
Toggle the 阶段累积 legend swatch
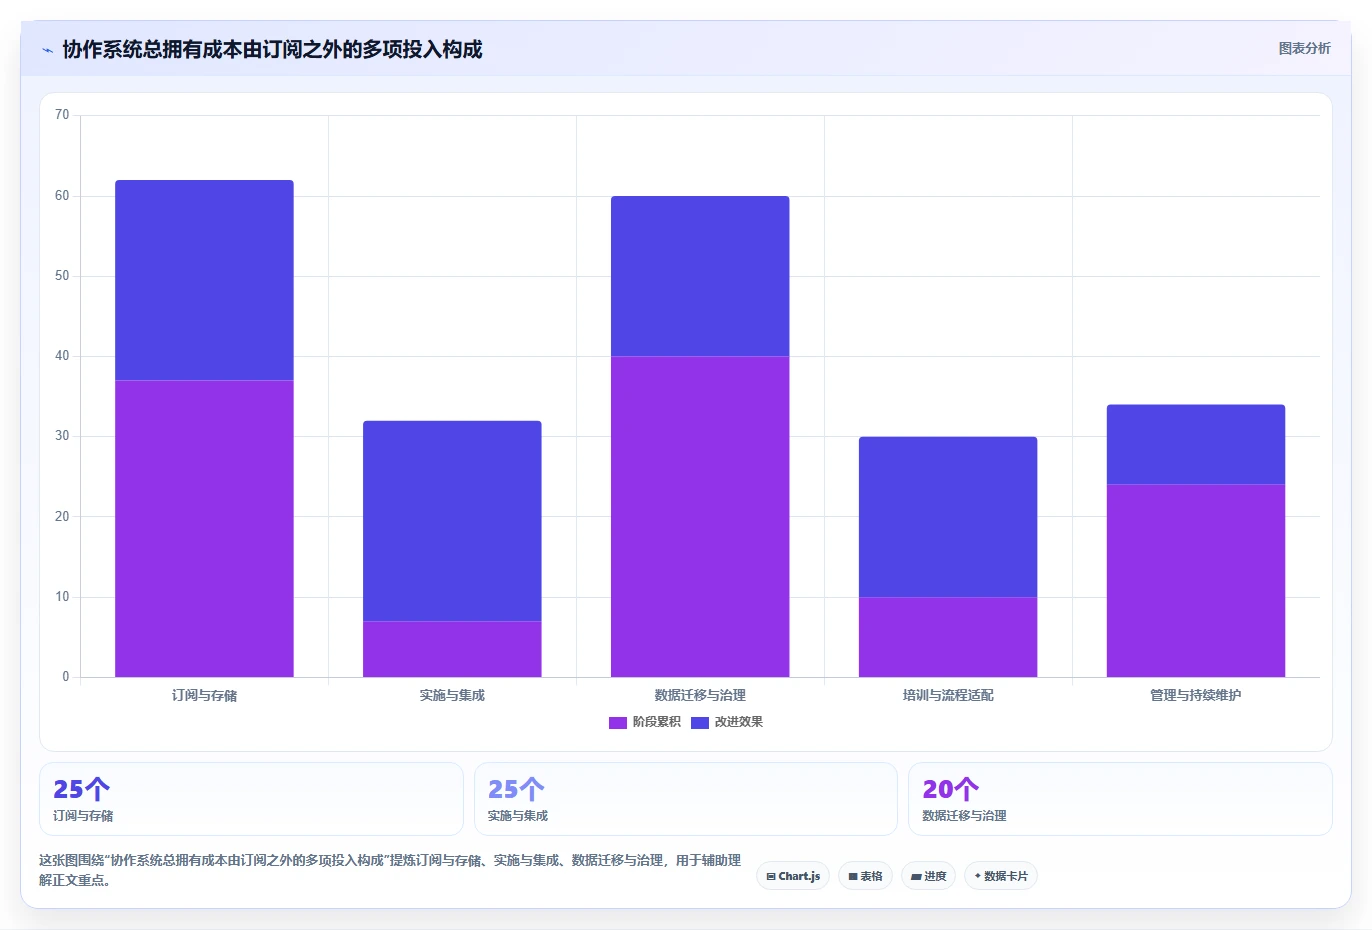[x=617, y=722]
